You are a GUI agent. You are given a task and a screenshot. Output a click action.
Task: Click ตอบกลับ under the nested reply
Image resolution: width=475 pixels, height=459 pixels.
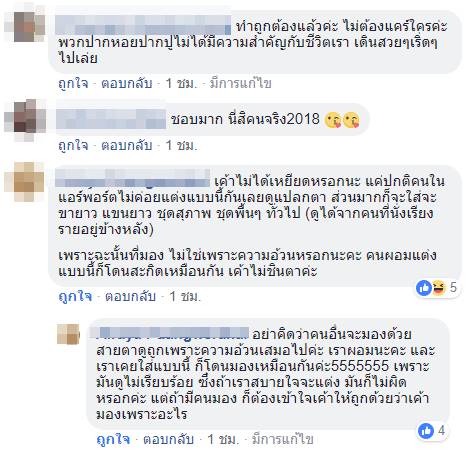pos(168,439)
